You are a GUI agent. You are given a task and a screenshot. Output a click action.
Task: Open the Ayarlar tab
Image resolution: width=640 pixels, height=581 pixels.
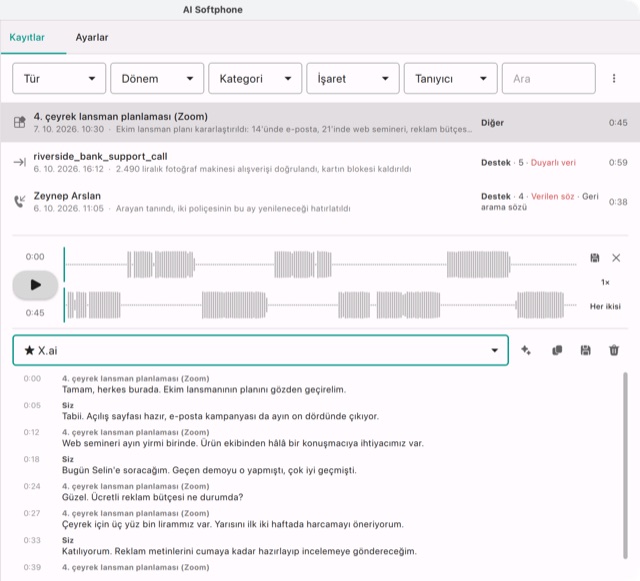(x=92, y=38)
